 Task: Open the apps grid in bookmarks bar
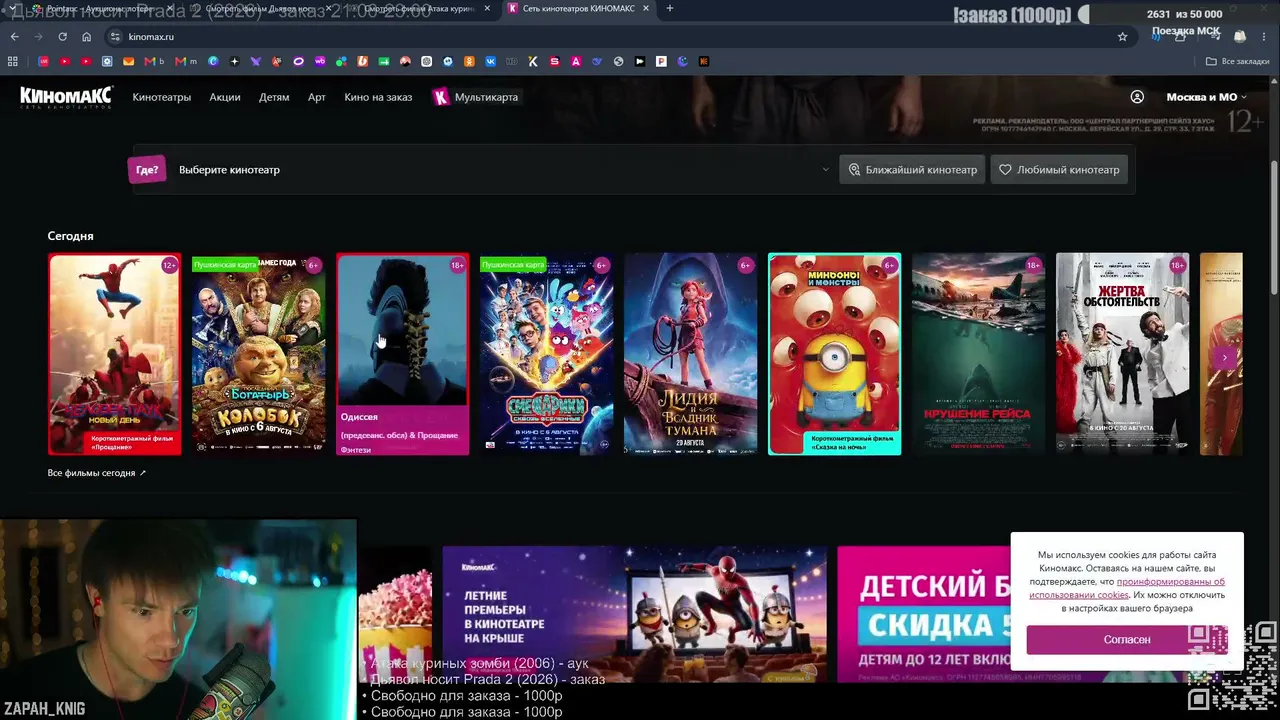coord(13,61)
